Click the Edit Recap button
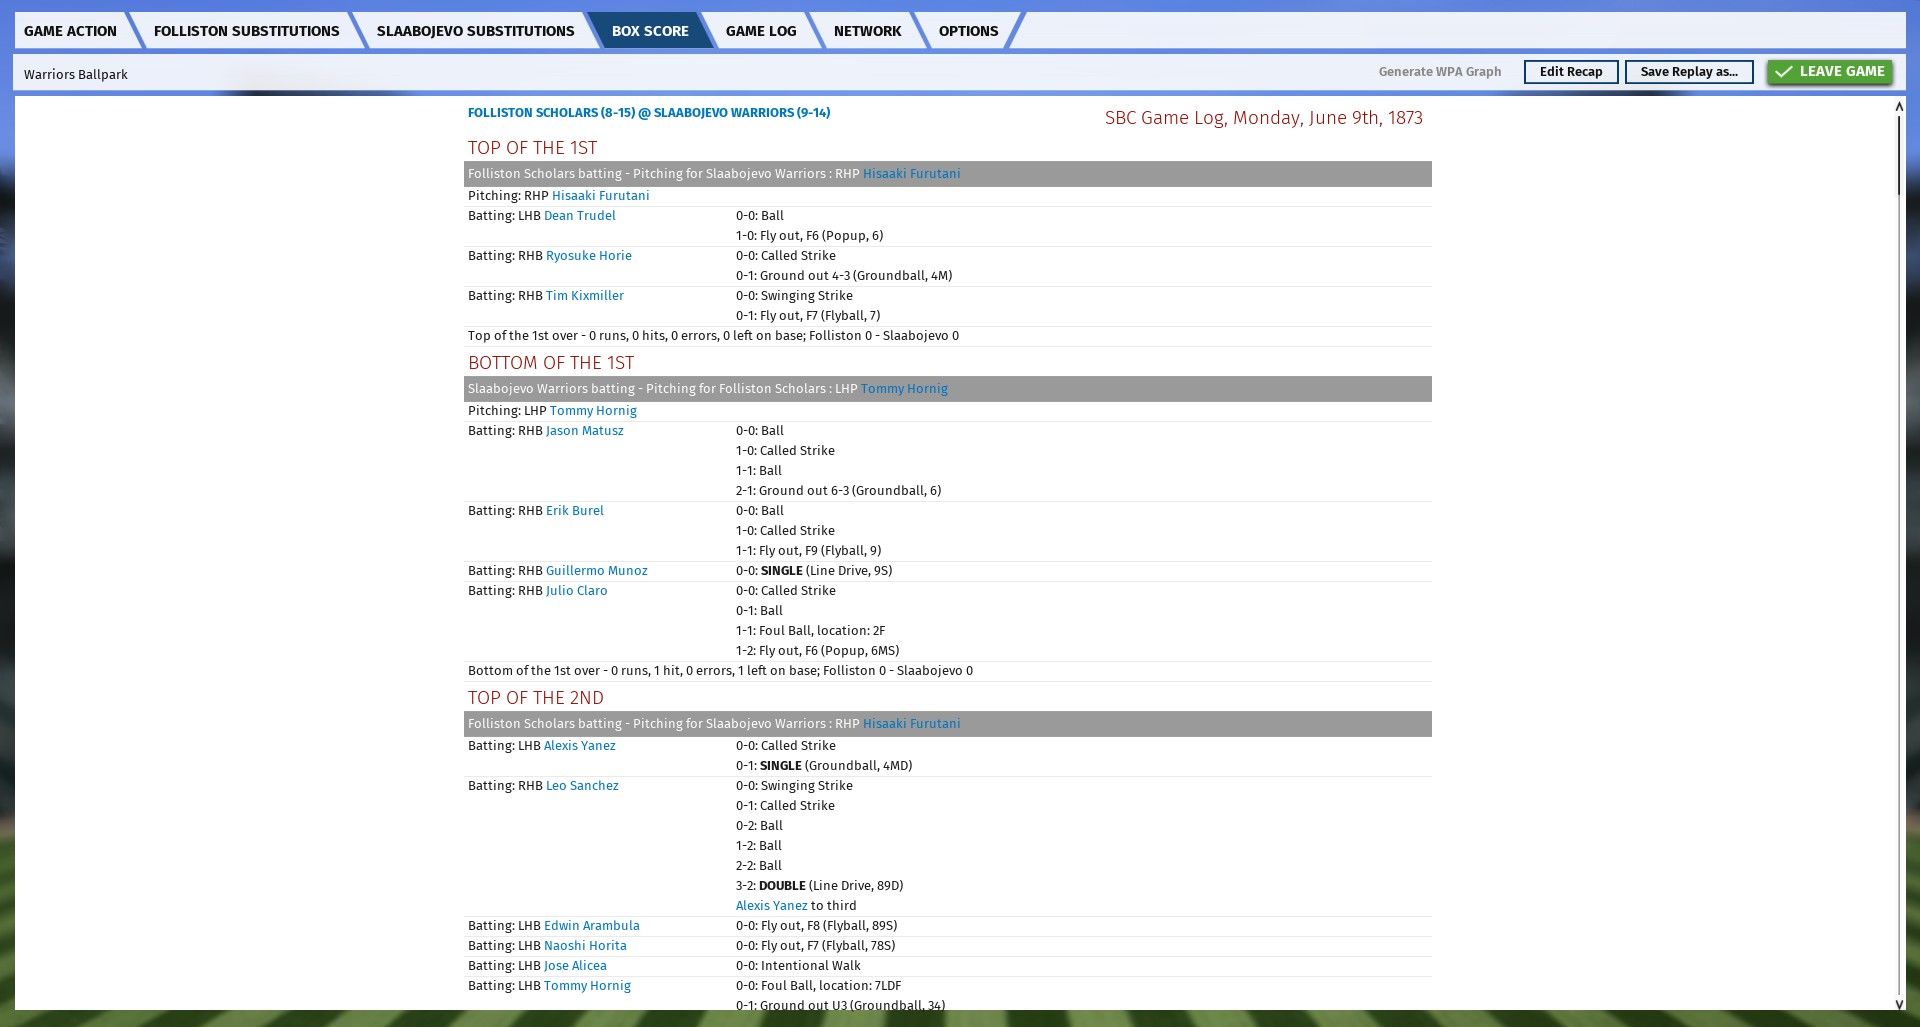This screenshot has height=1027, width=1920. tap(1570, 72)
